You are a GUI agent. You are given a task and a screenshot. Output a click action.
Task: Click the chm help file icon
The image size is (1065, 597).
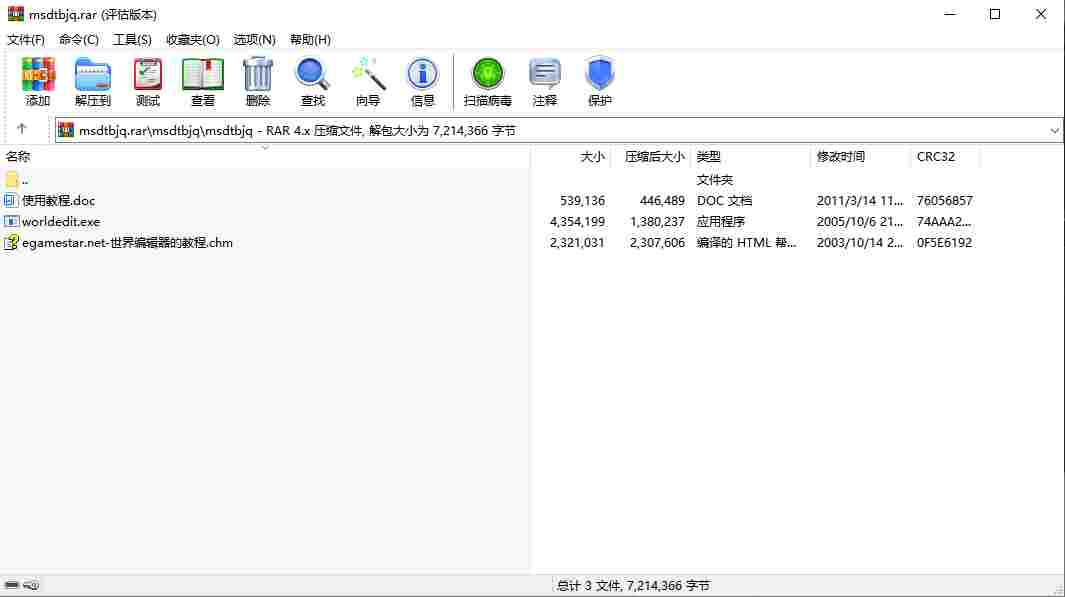(x=11, y=242)
